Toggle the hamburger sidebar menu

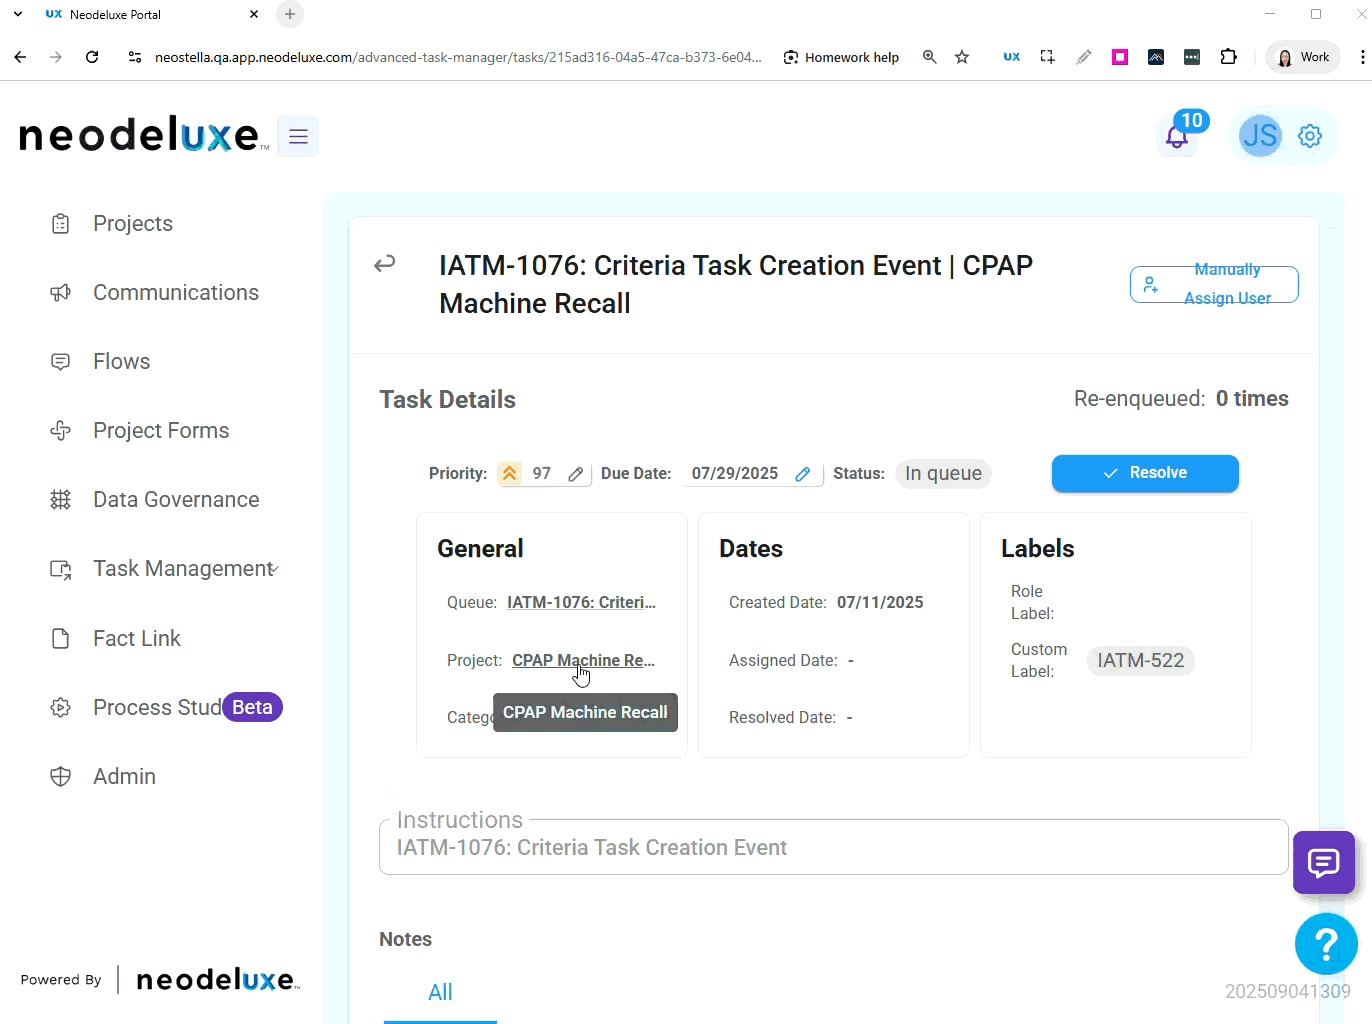tap(298, 137)
